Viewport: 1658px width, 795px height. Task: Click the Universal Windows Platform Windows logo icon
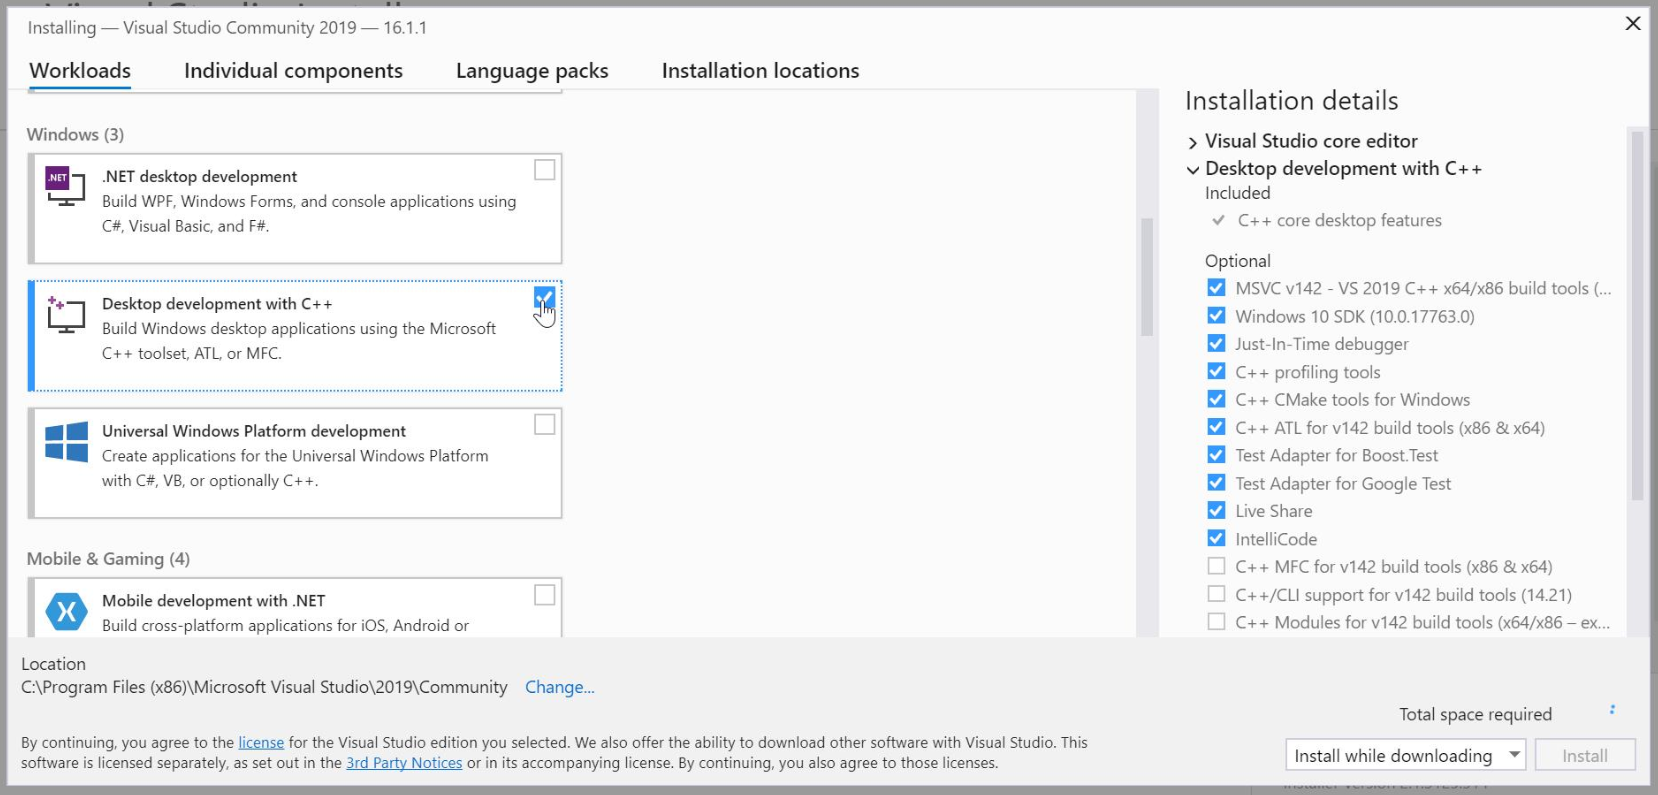67,442
